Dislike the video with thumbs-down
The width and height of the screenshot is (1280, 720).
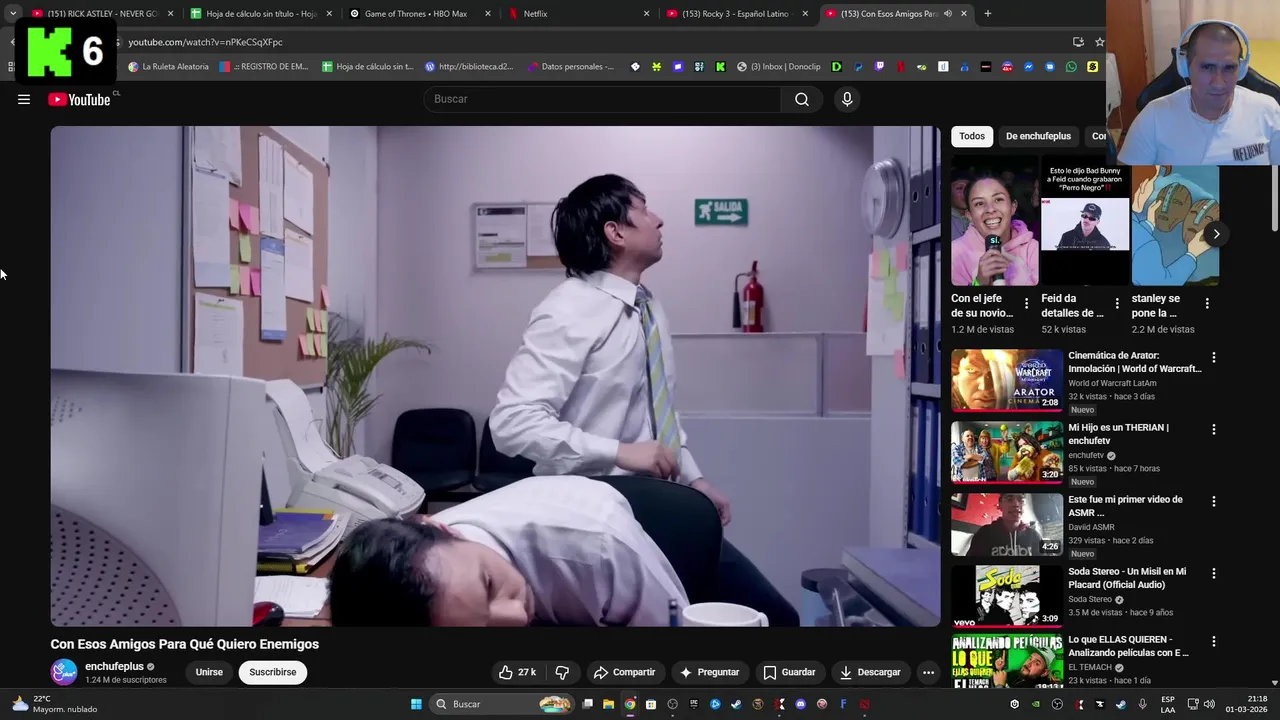[x=562, y=672]
